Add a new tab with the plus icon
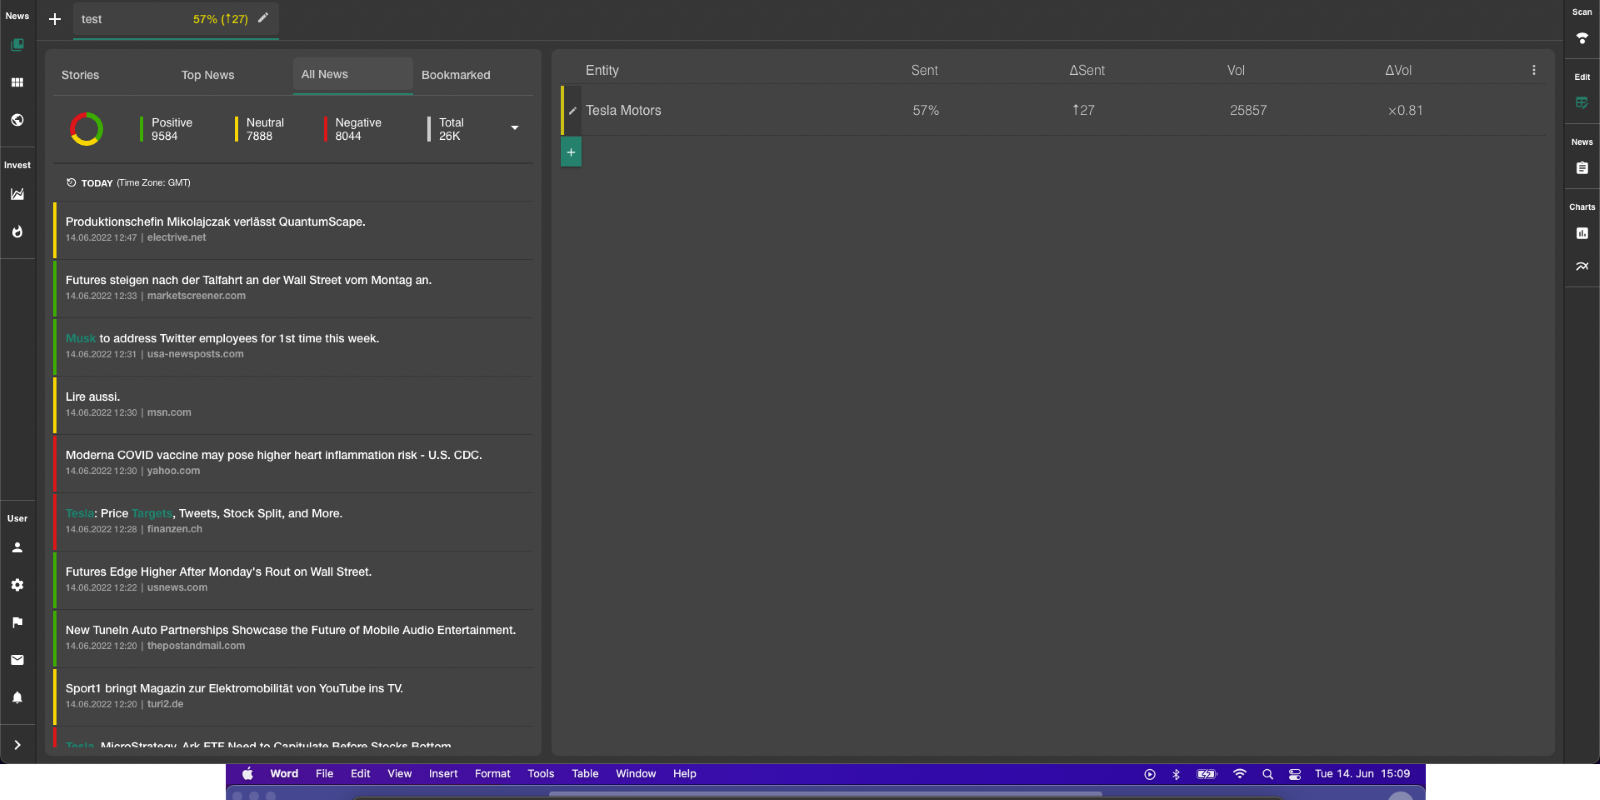 (x=55, y=19)
